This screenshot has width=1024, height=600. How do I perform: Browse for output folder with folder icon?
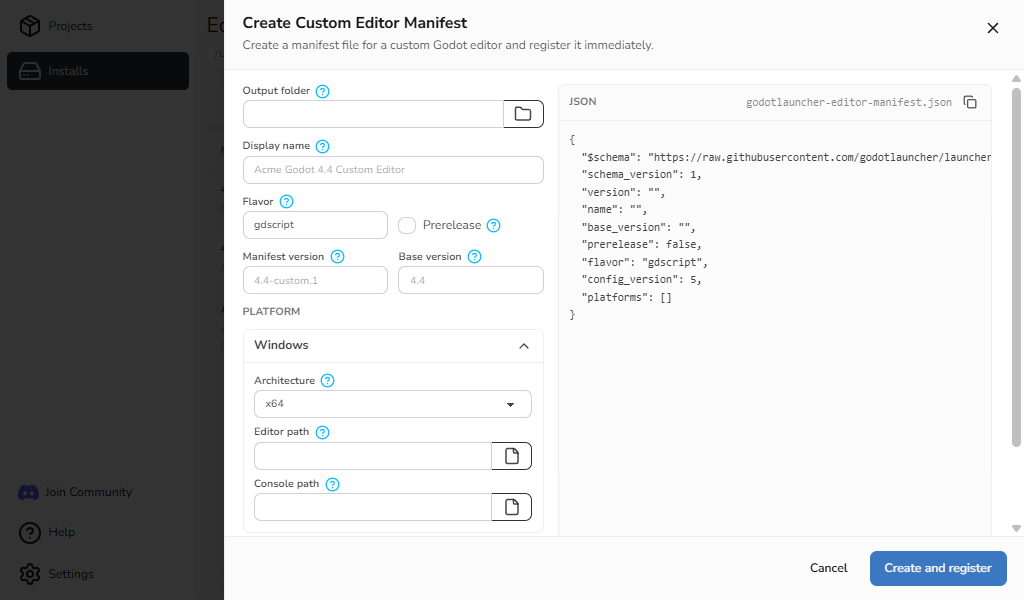coord(523,114)
